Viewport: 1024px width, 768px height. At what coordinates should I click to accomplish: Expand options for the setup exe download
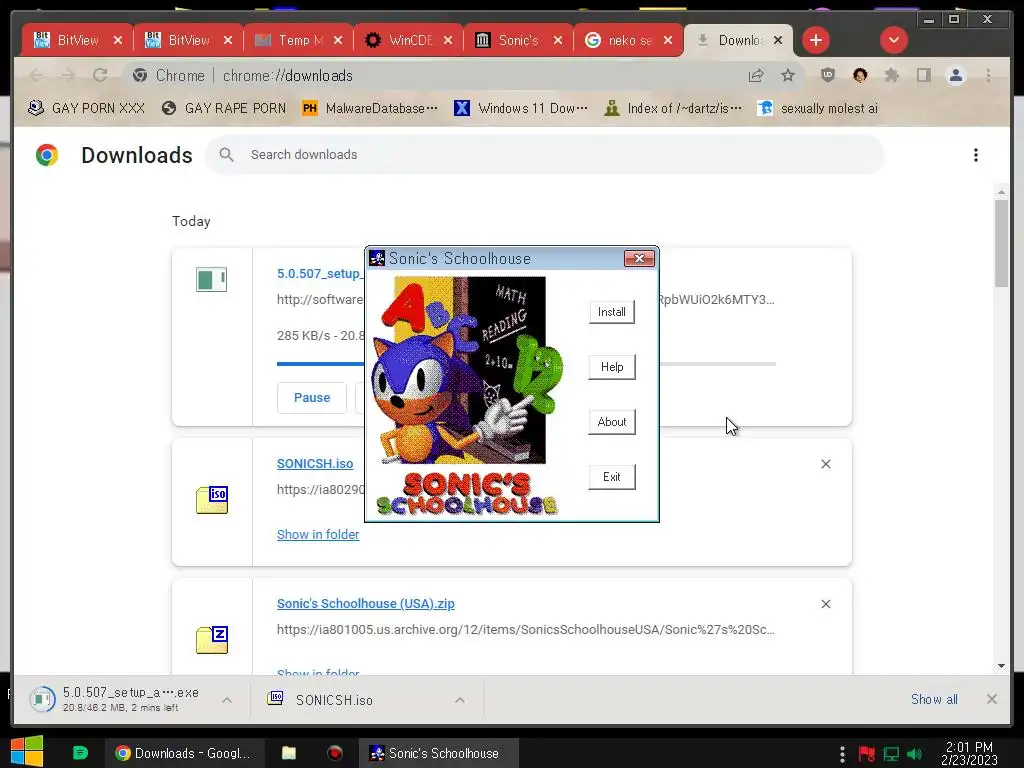click(227, 700)
